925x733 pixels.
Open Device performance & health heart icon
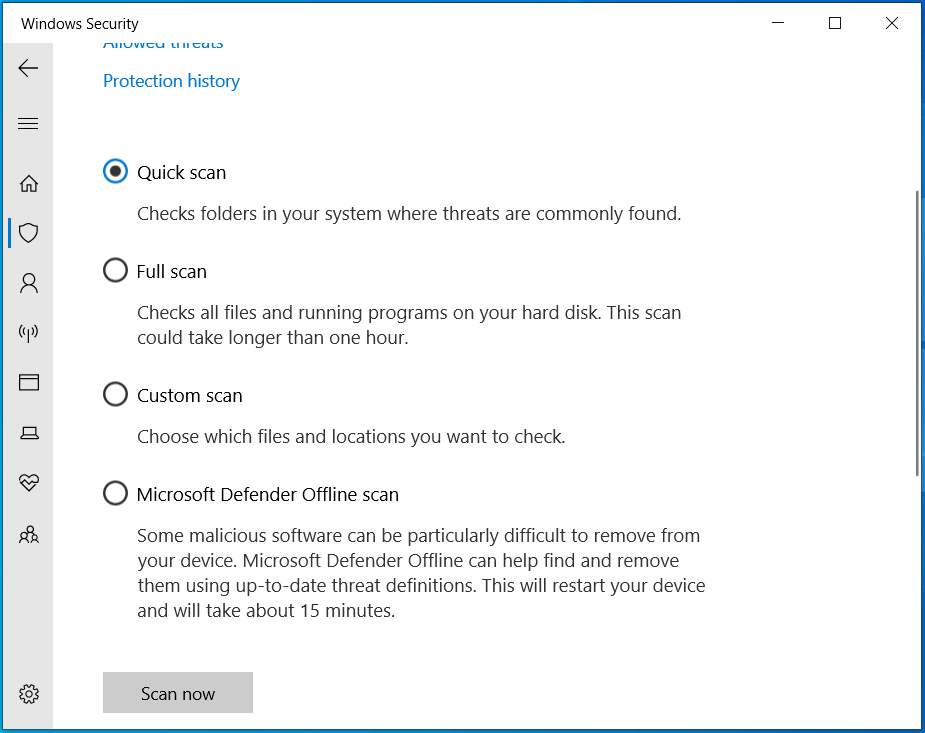click(28, 483)
